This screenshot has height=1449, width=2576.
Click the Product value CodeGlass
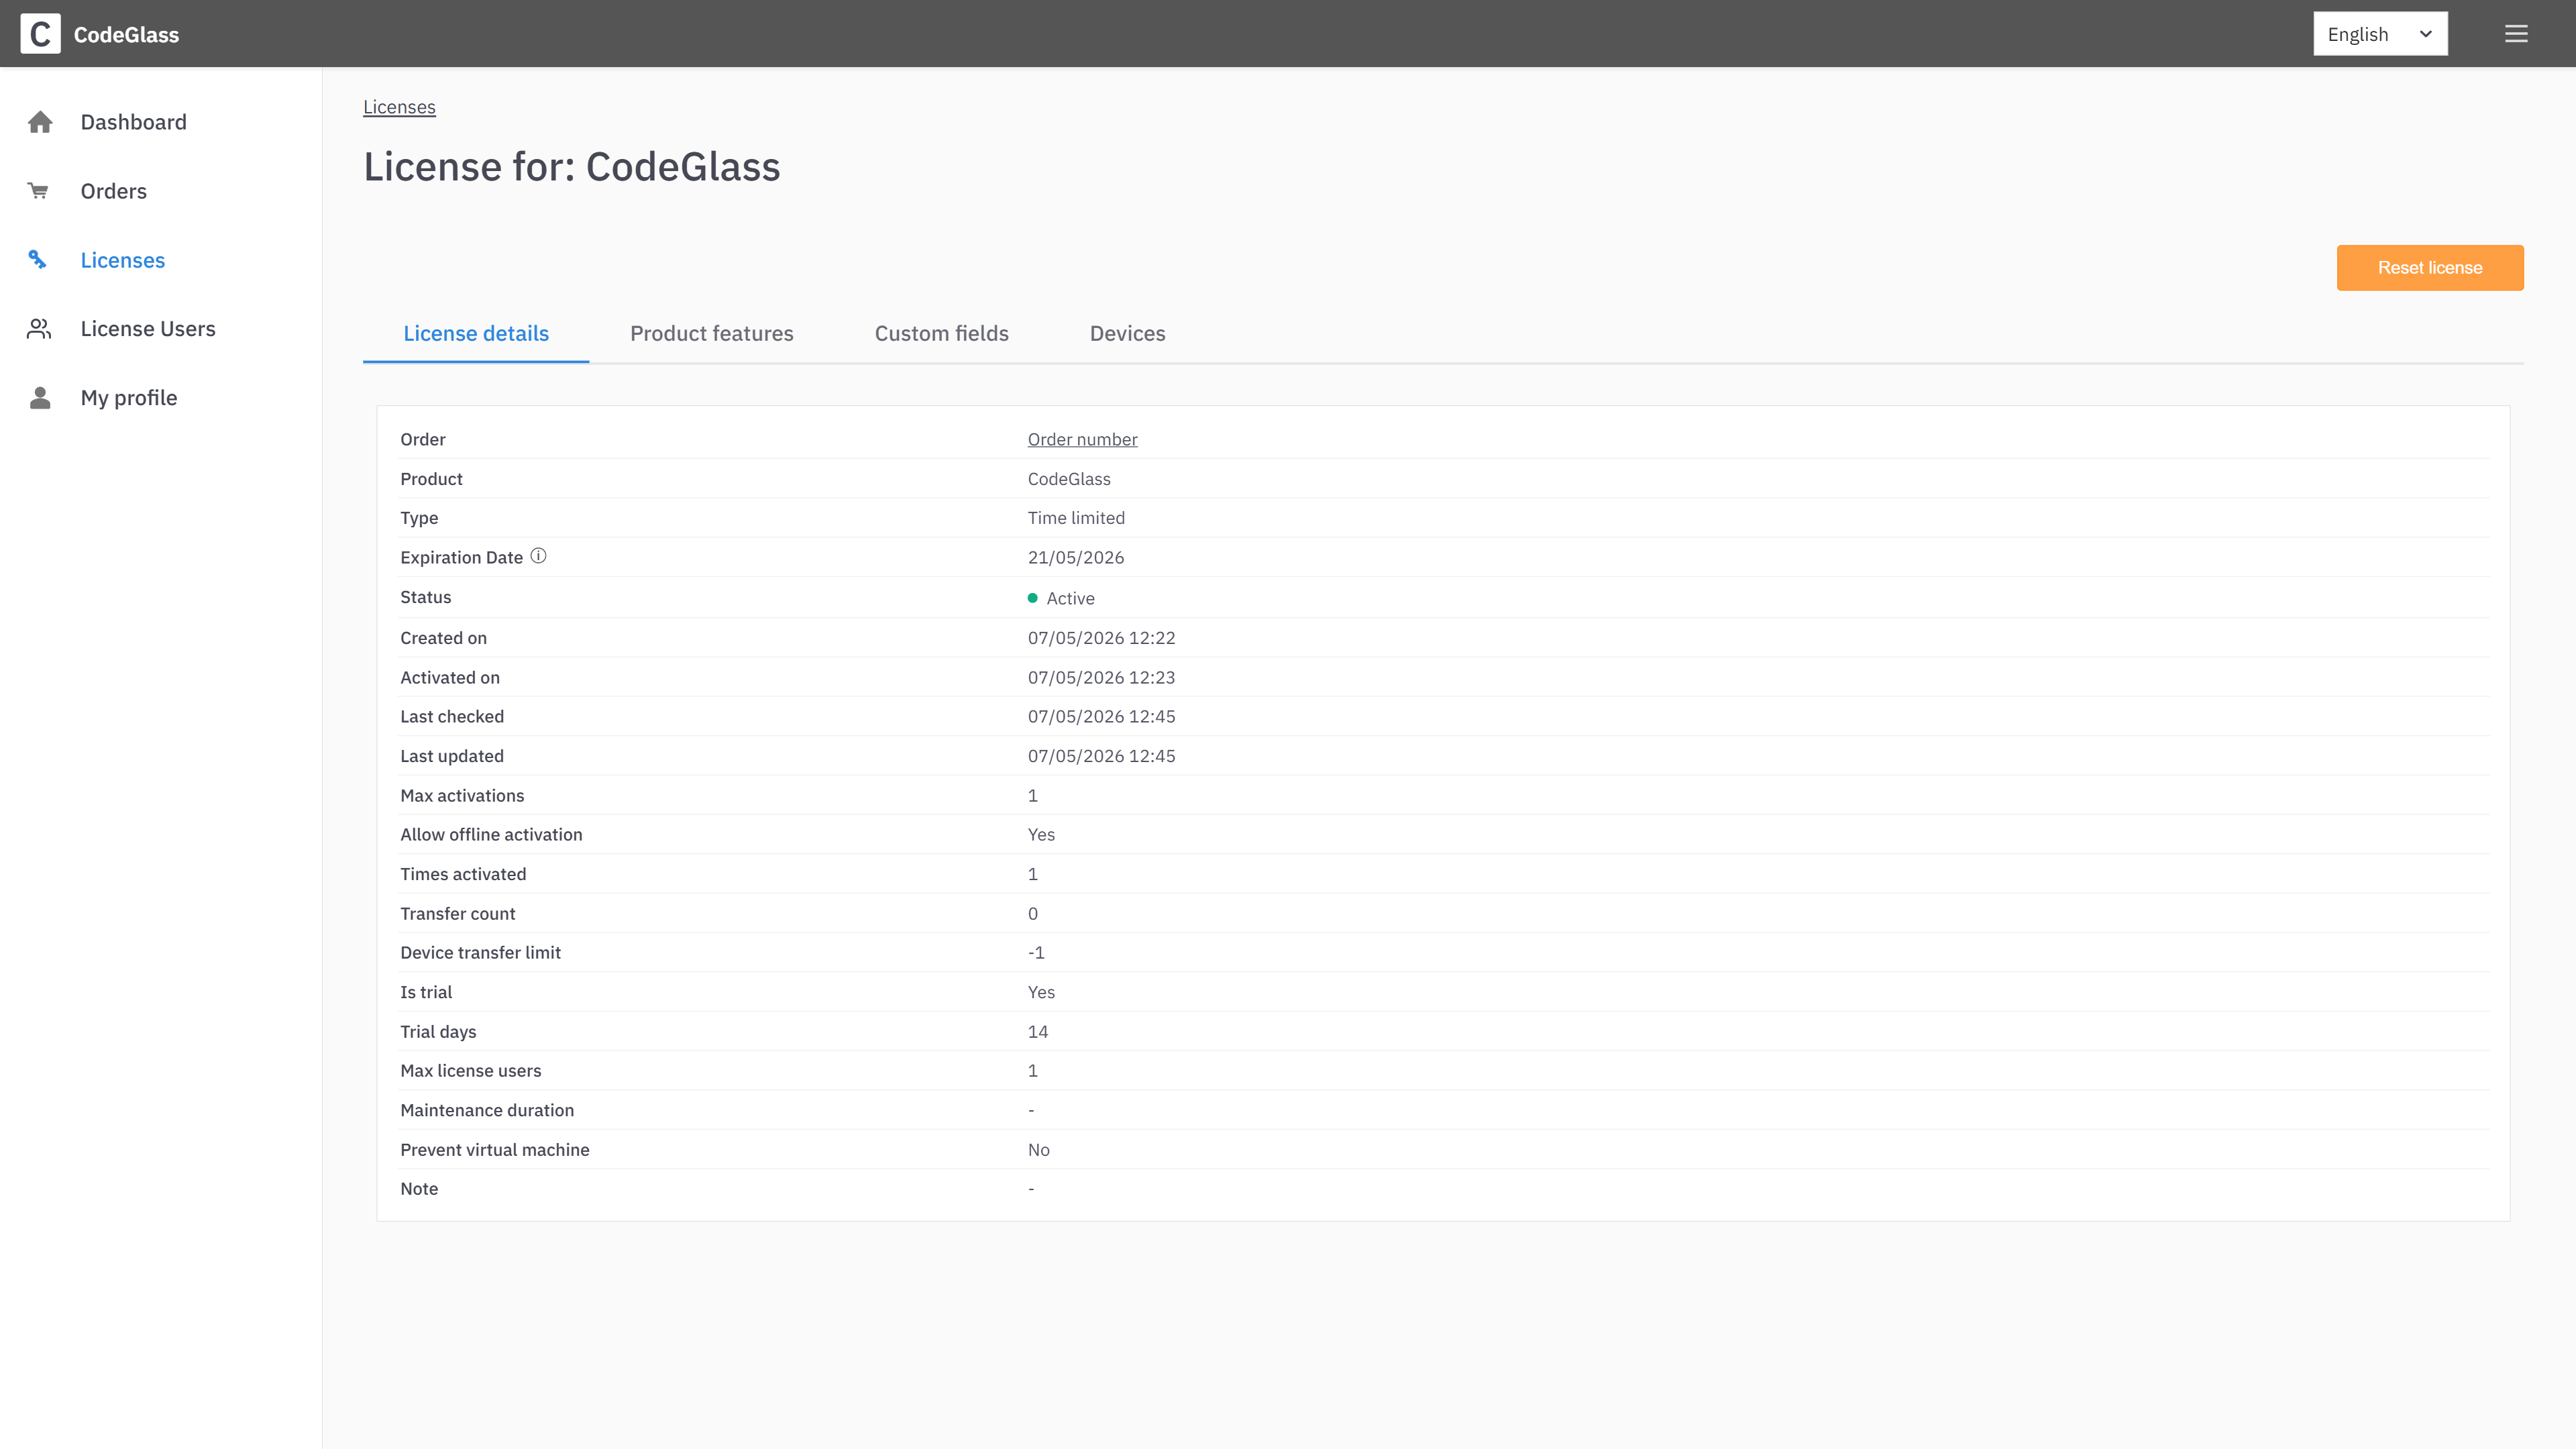[1069, 479]
